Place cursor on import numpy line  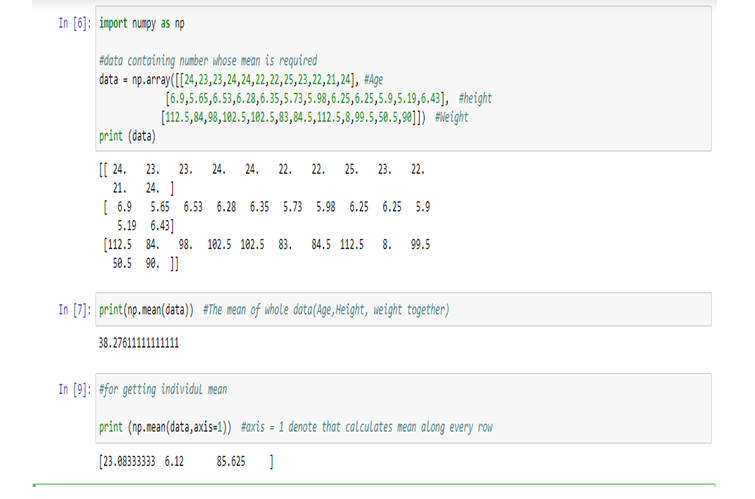pos(142,23)
